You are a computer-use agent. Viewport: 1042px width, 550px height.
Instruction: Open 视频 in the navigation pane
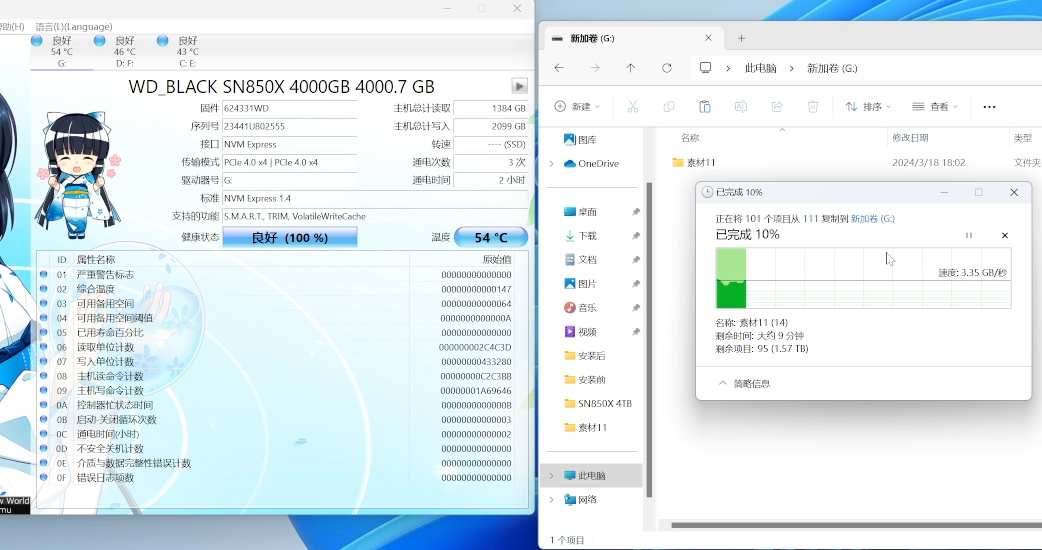pyautogui.click(x=579, y=331)
